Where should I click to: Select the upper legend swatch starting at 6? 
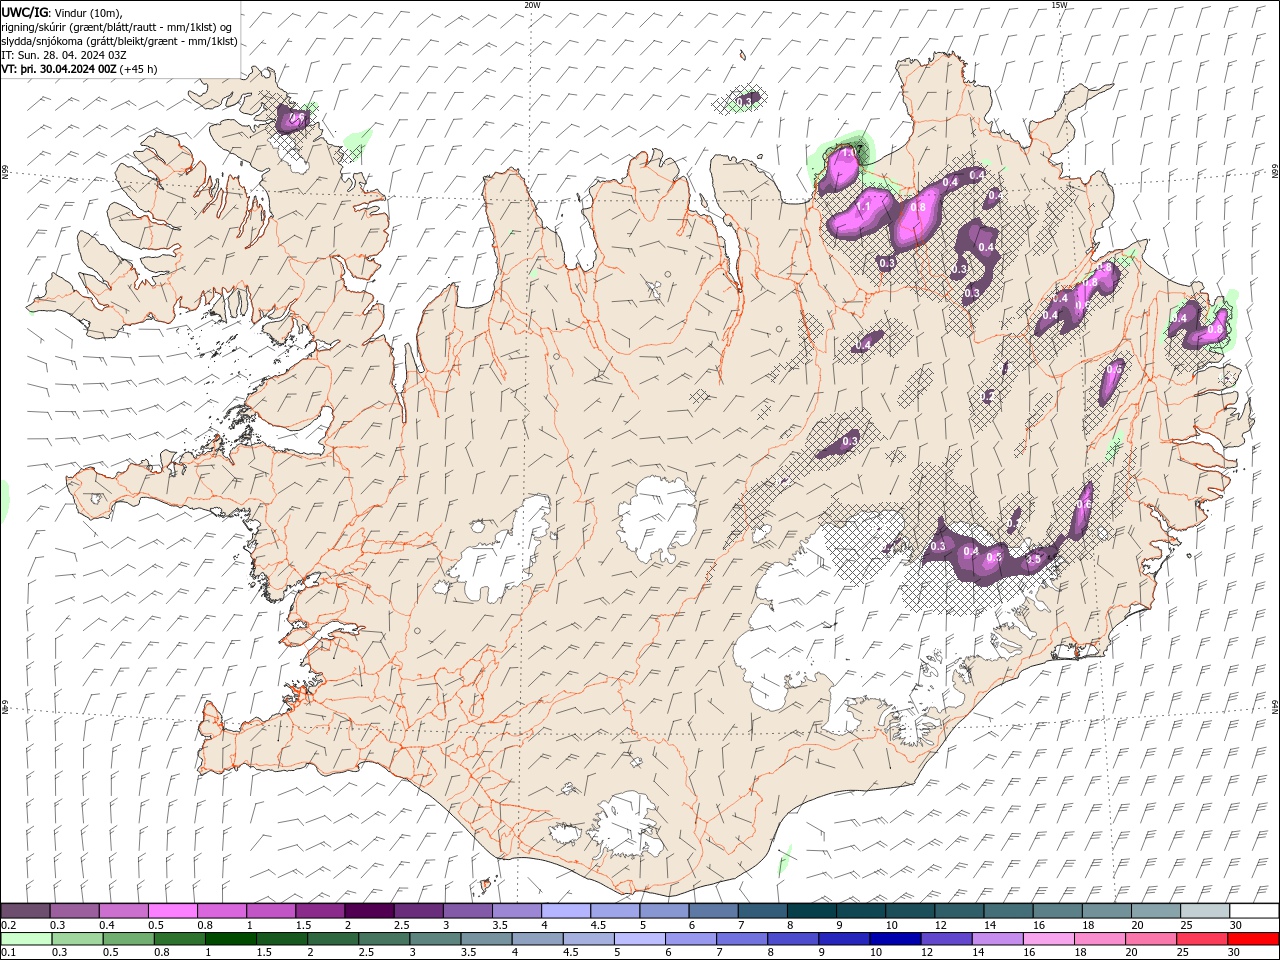click(714, 911)
